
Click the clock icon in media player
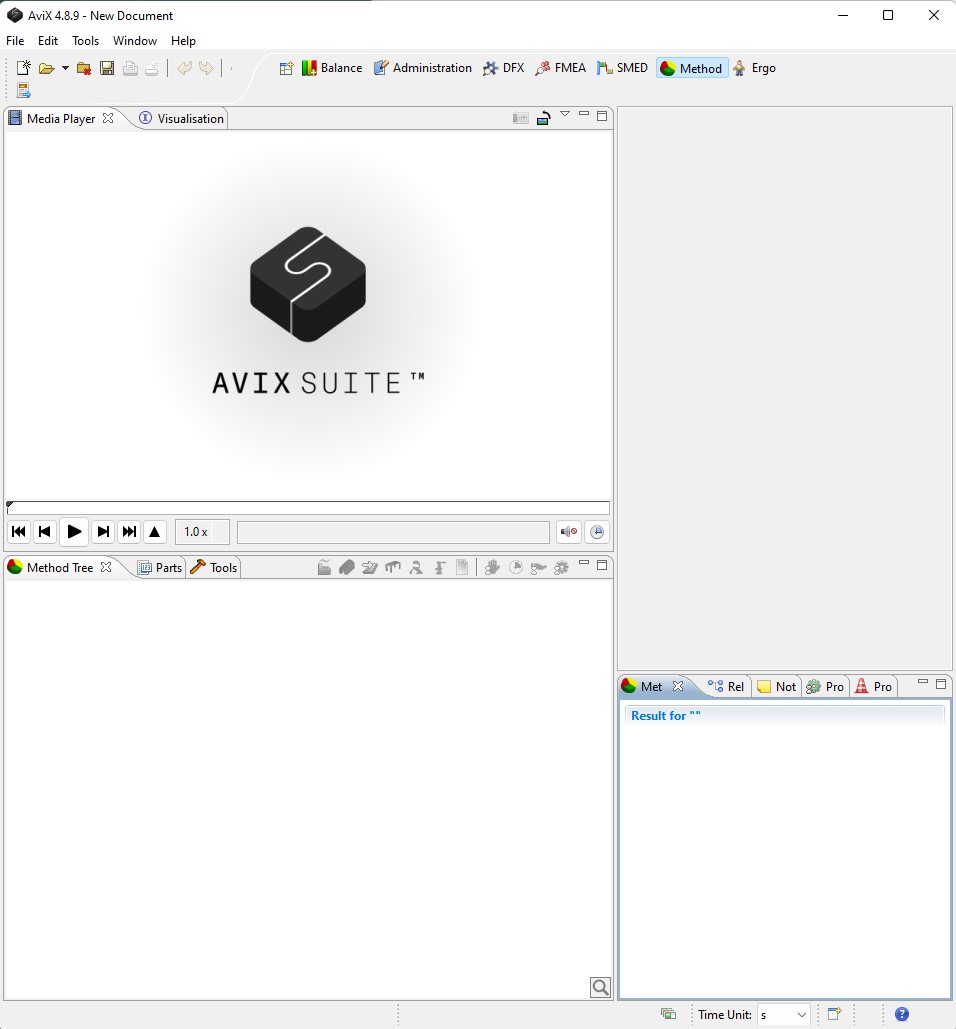598,532
